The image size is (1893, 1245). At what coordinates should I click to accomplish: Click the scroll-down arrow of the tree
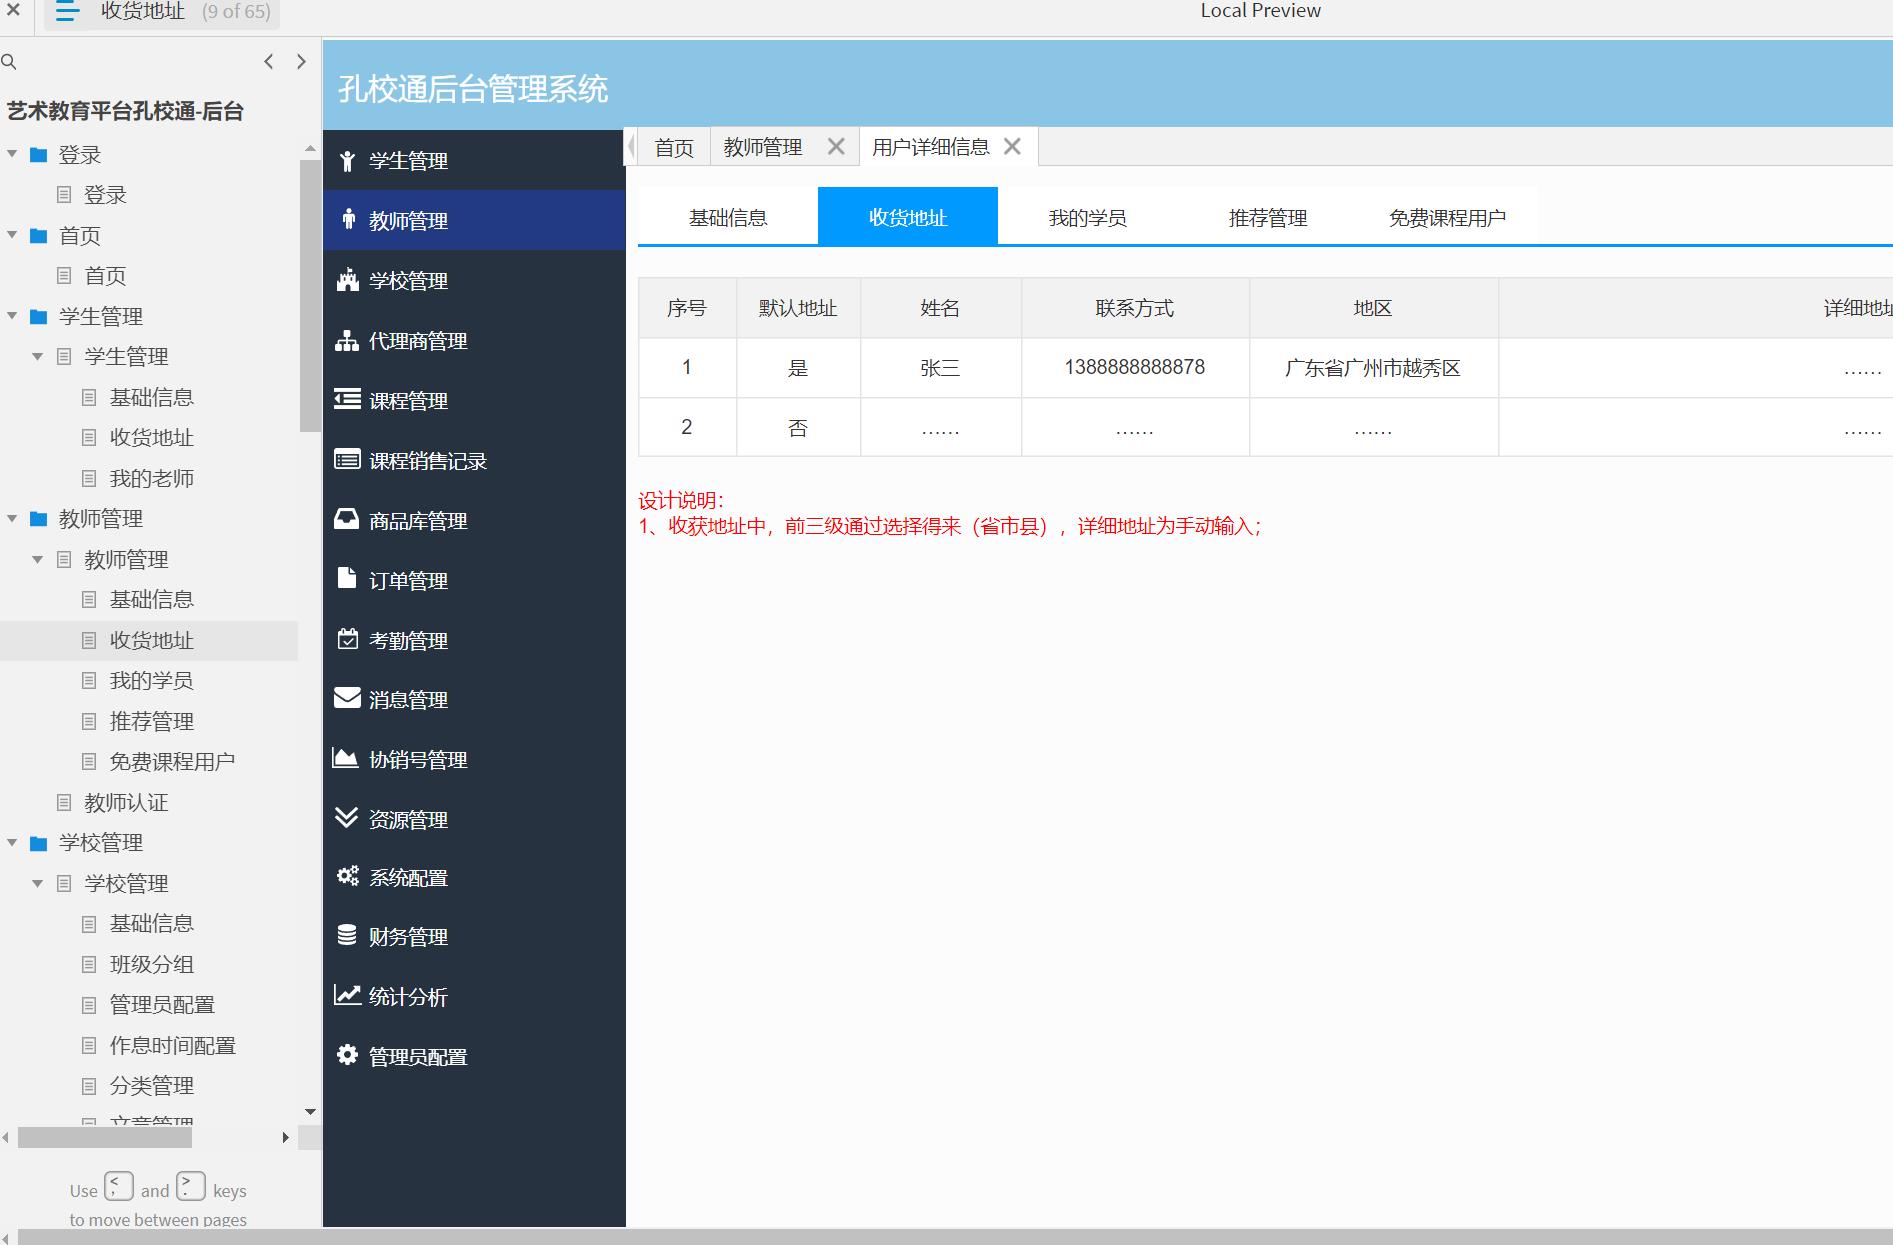click(x=310, y=1112)
